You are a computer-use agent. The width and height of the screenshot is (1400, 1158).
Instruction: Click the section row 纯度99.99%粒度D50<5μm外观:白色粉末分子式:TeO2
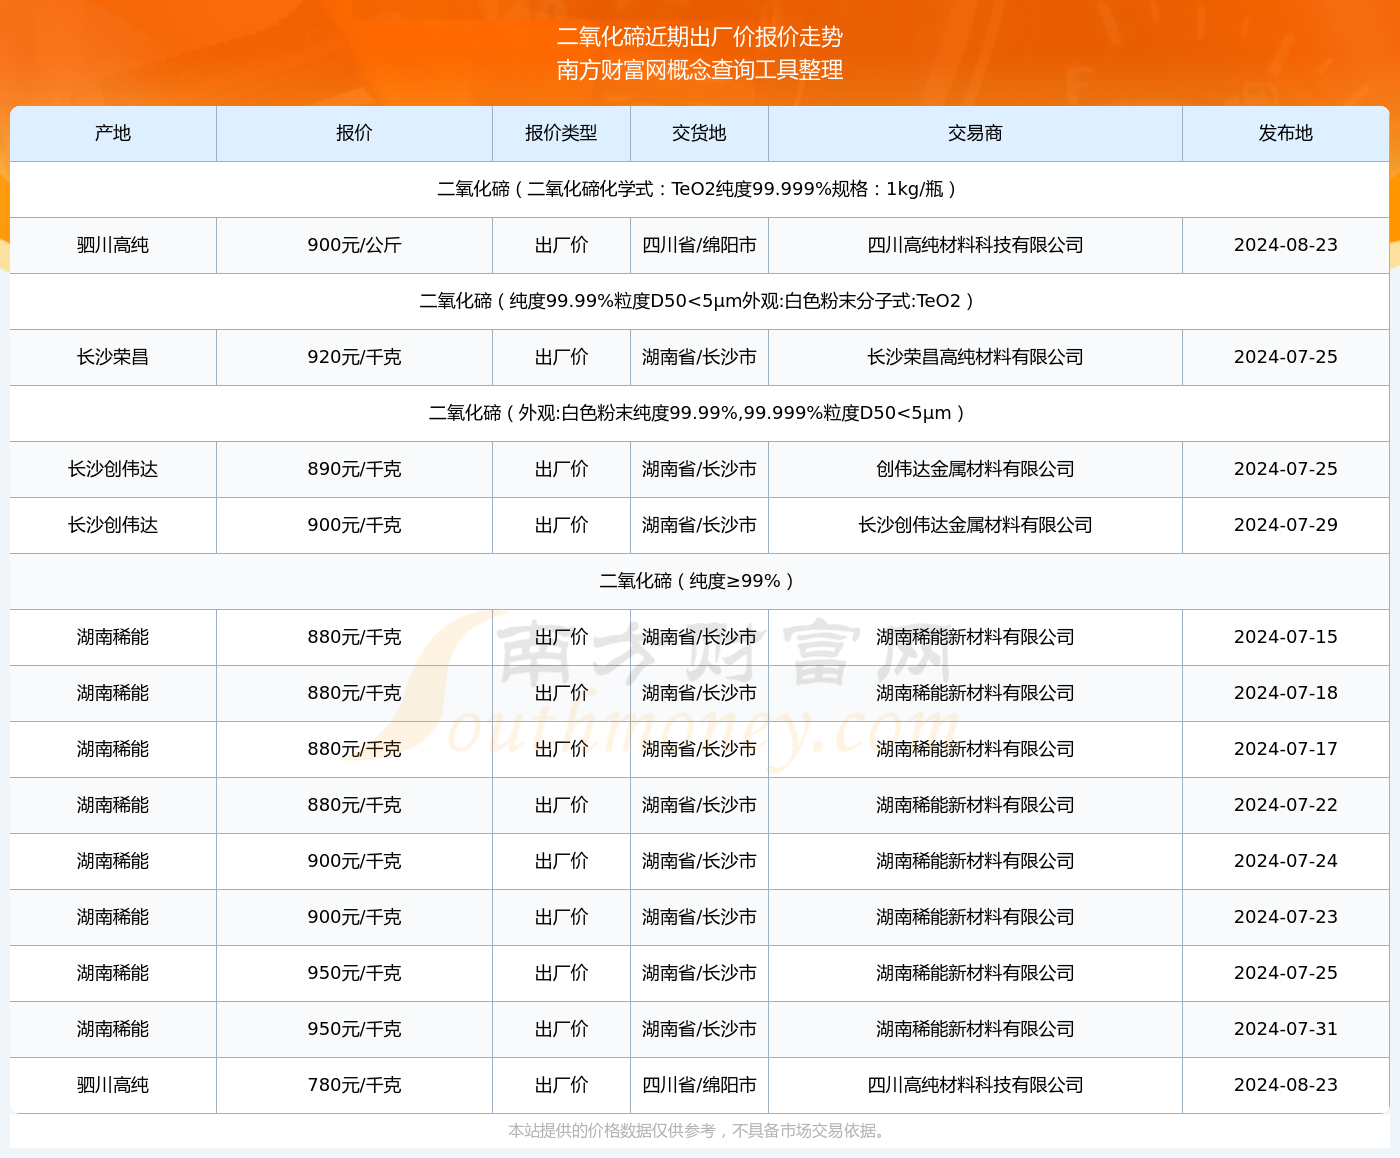point(700,301)
